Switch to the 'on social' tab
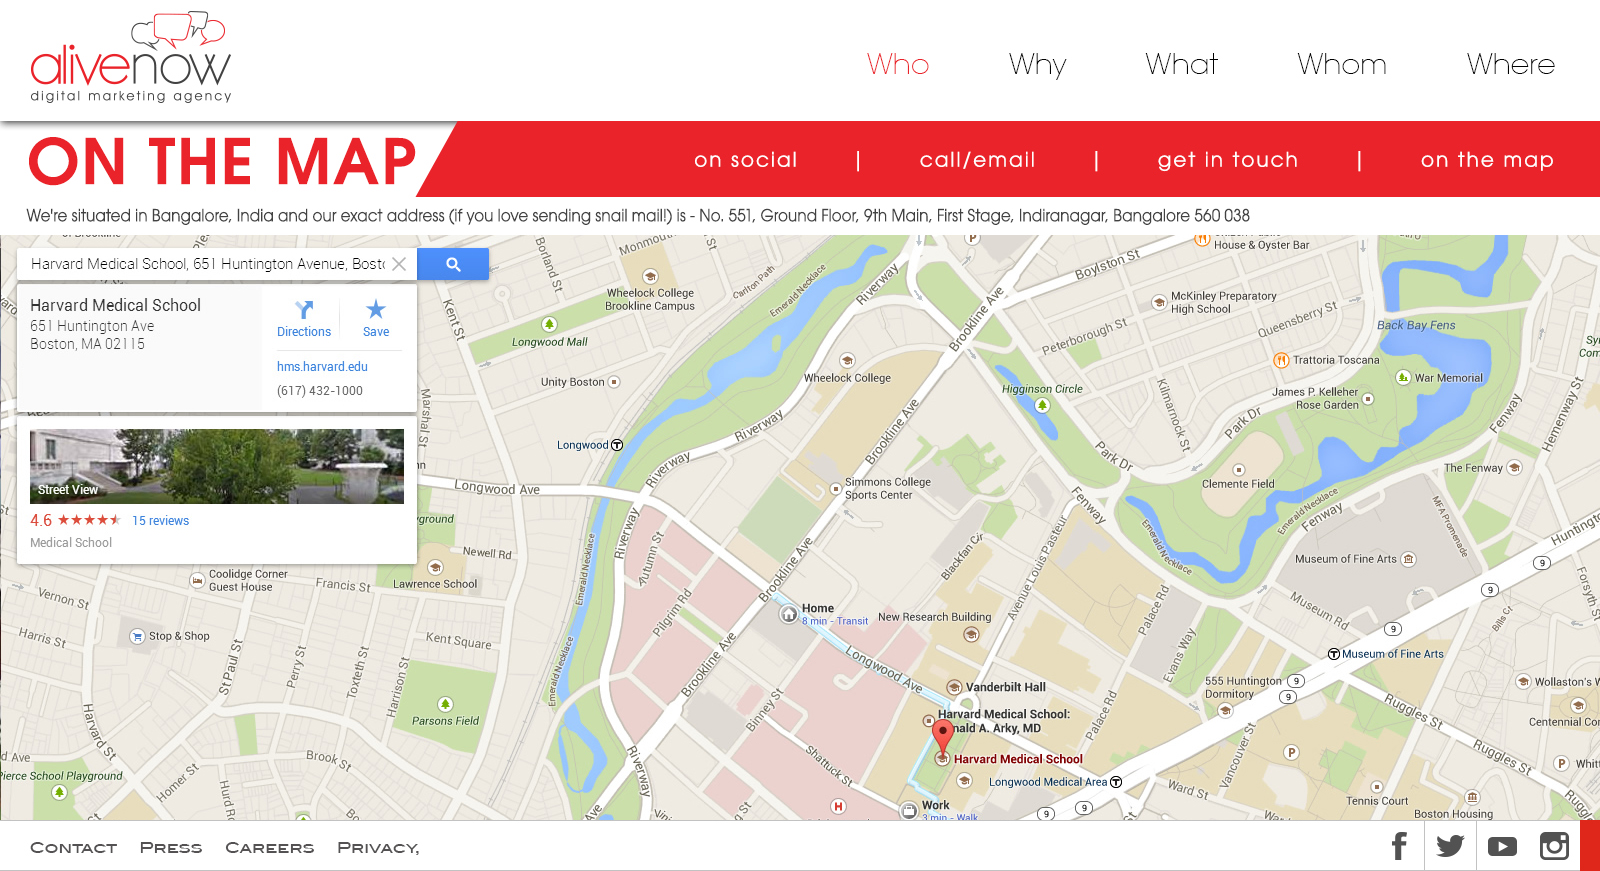 click(746, 160)
